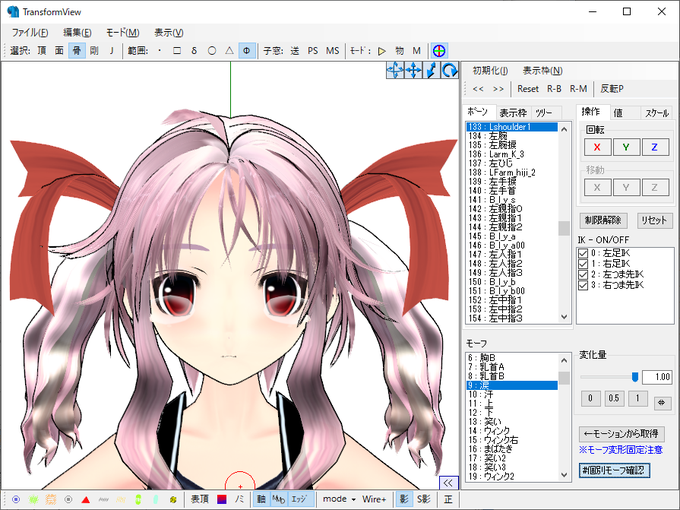680x510 pixels.
Task: Click the R-B button
Action: [554, 89]
